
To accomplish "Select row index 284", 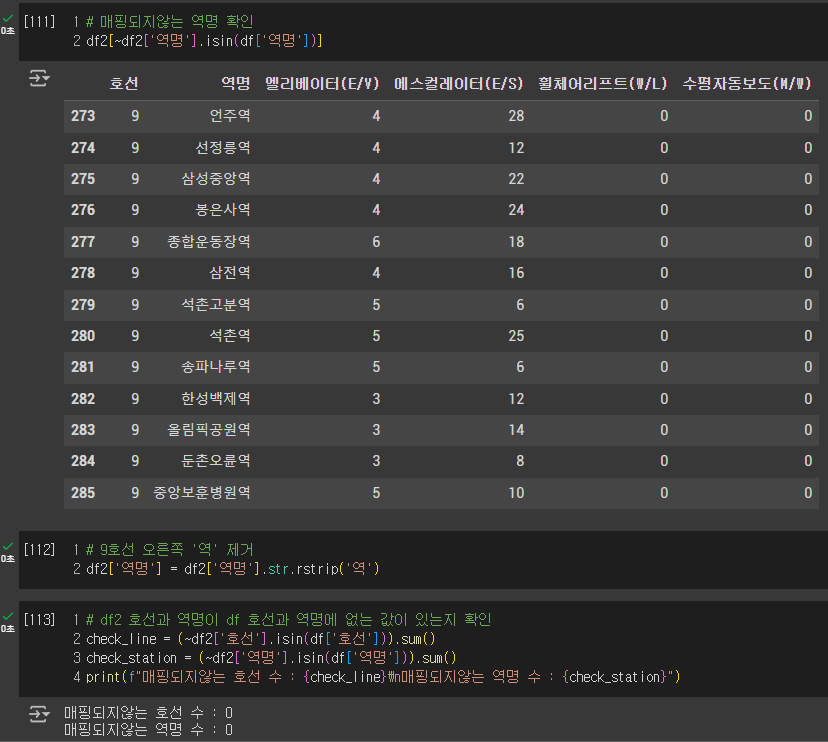I will [x=83, y=461].
